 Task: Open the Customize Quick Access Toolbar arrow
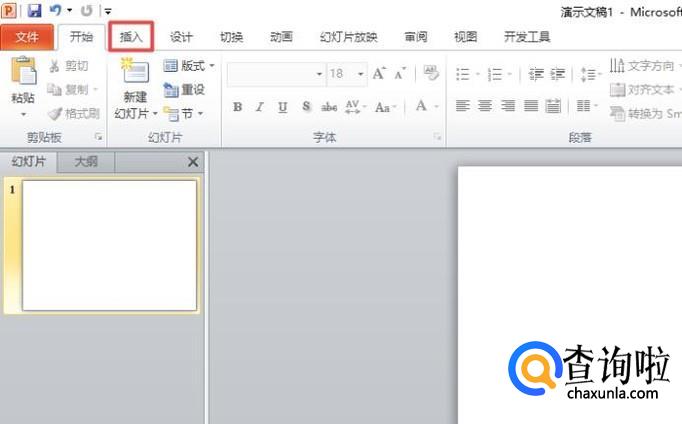coord(108,11)
